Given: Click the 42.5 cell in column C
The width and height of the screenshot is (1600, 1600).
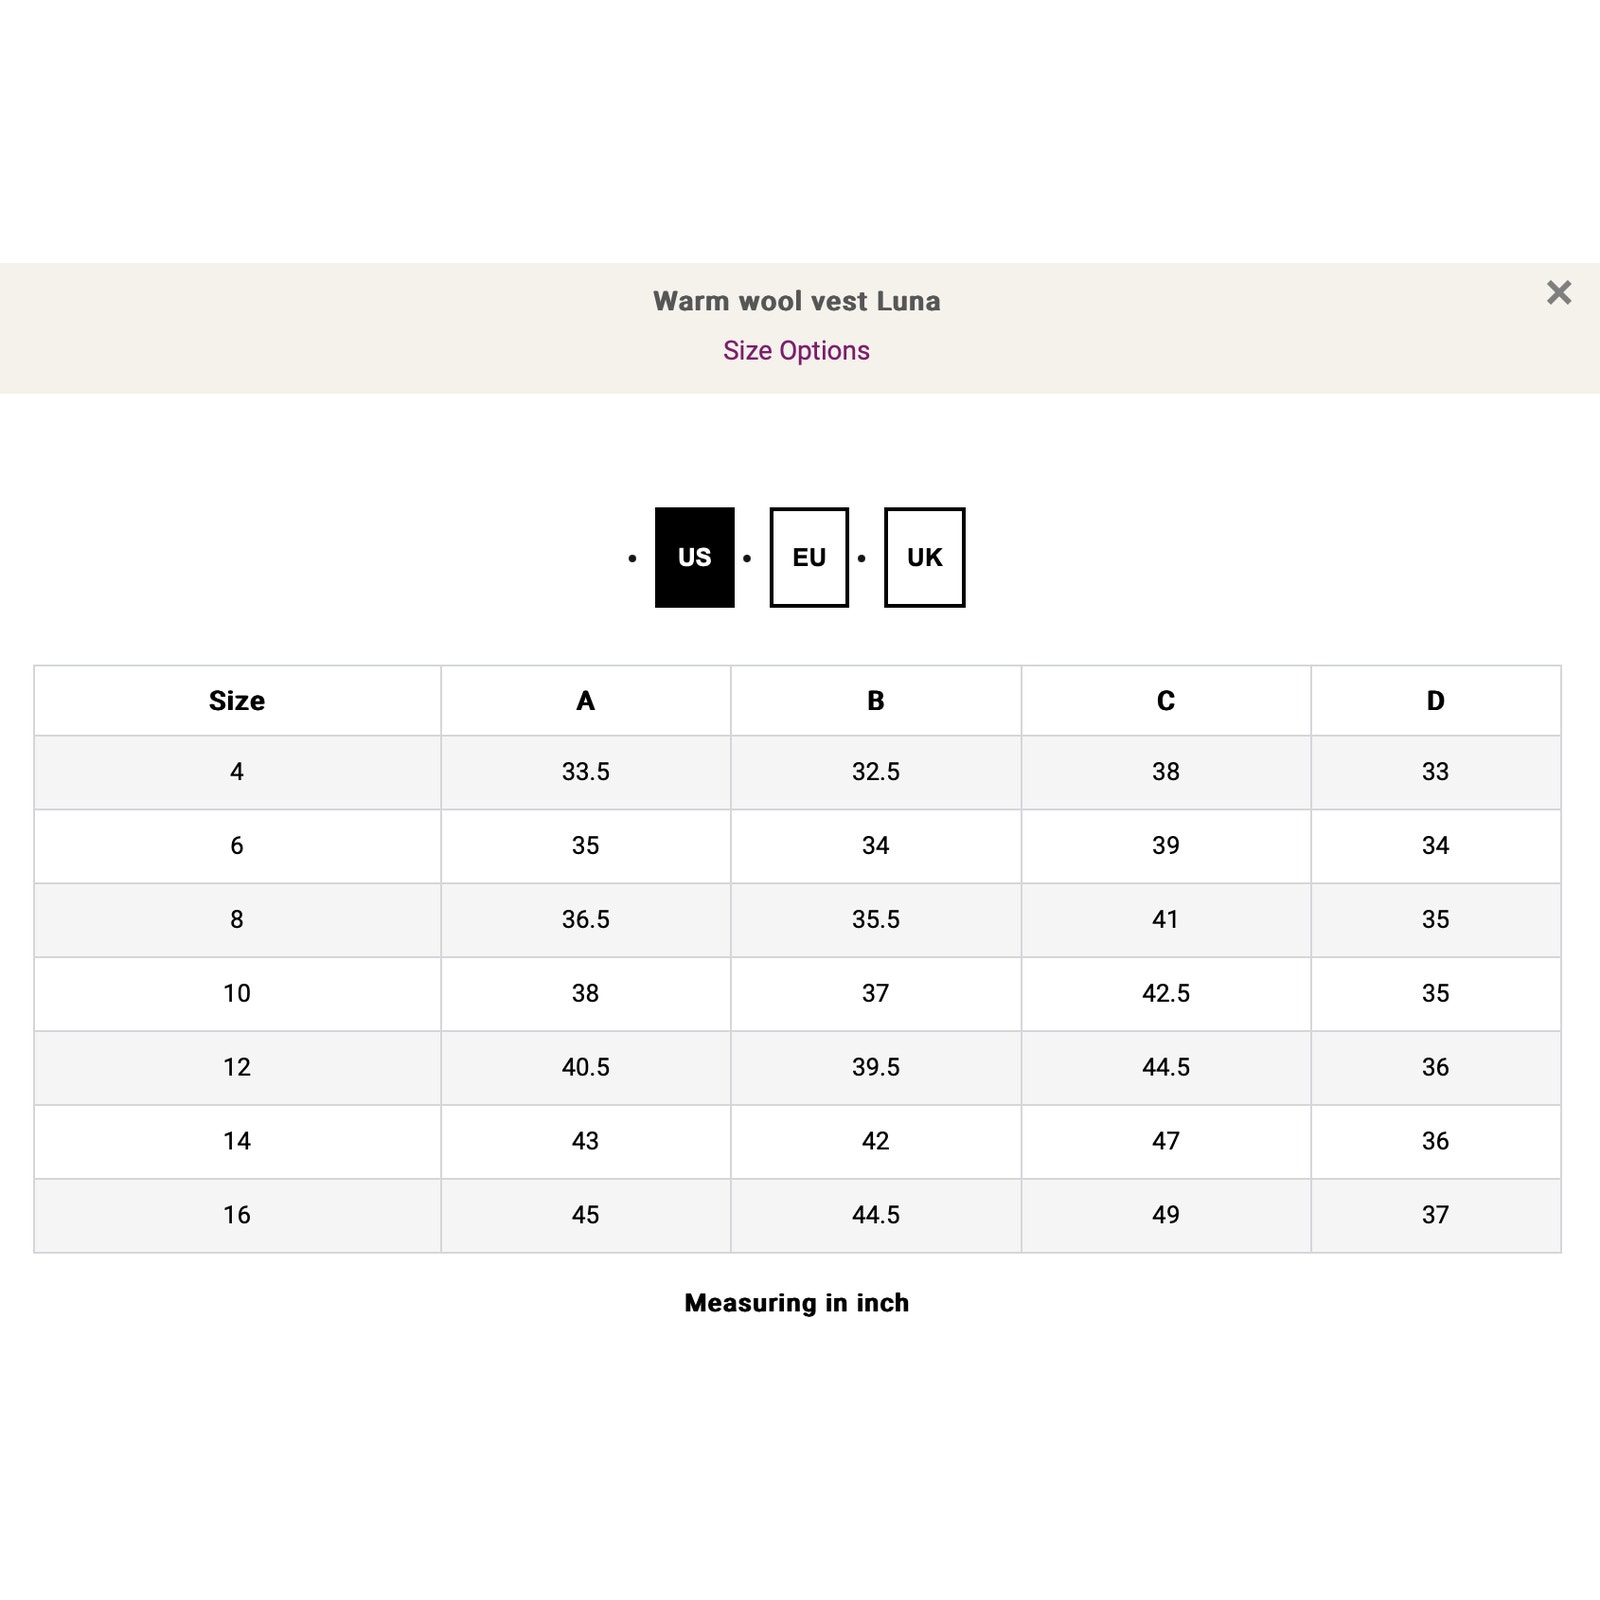Looking at the screenshot, I should click(1166, 994).
